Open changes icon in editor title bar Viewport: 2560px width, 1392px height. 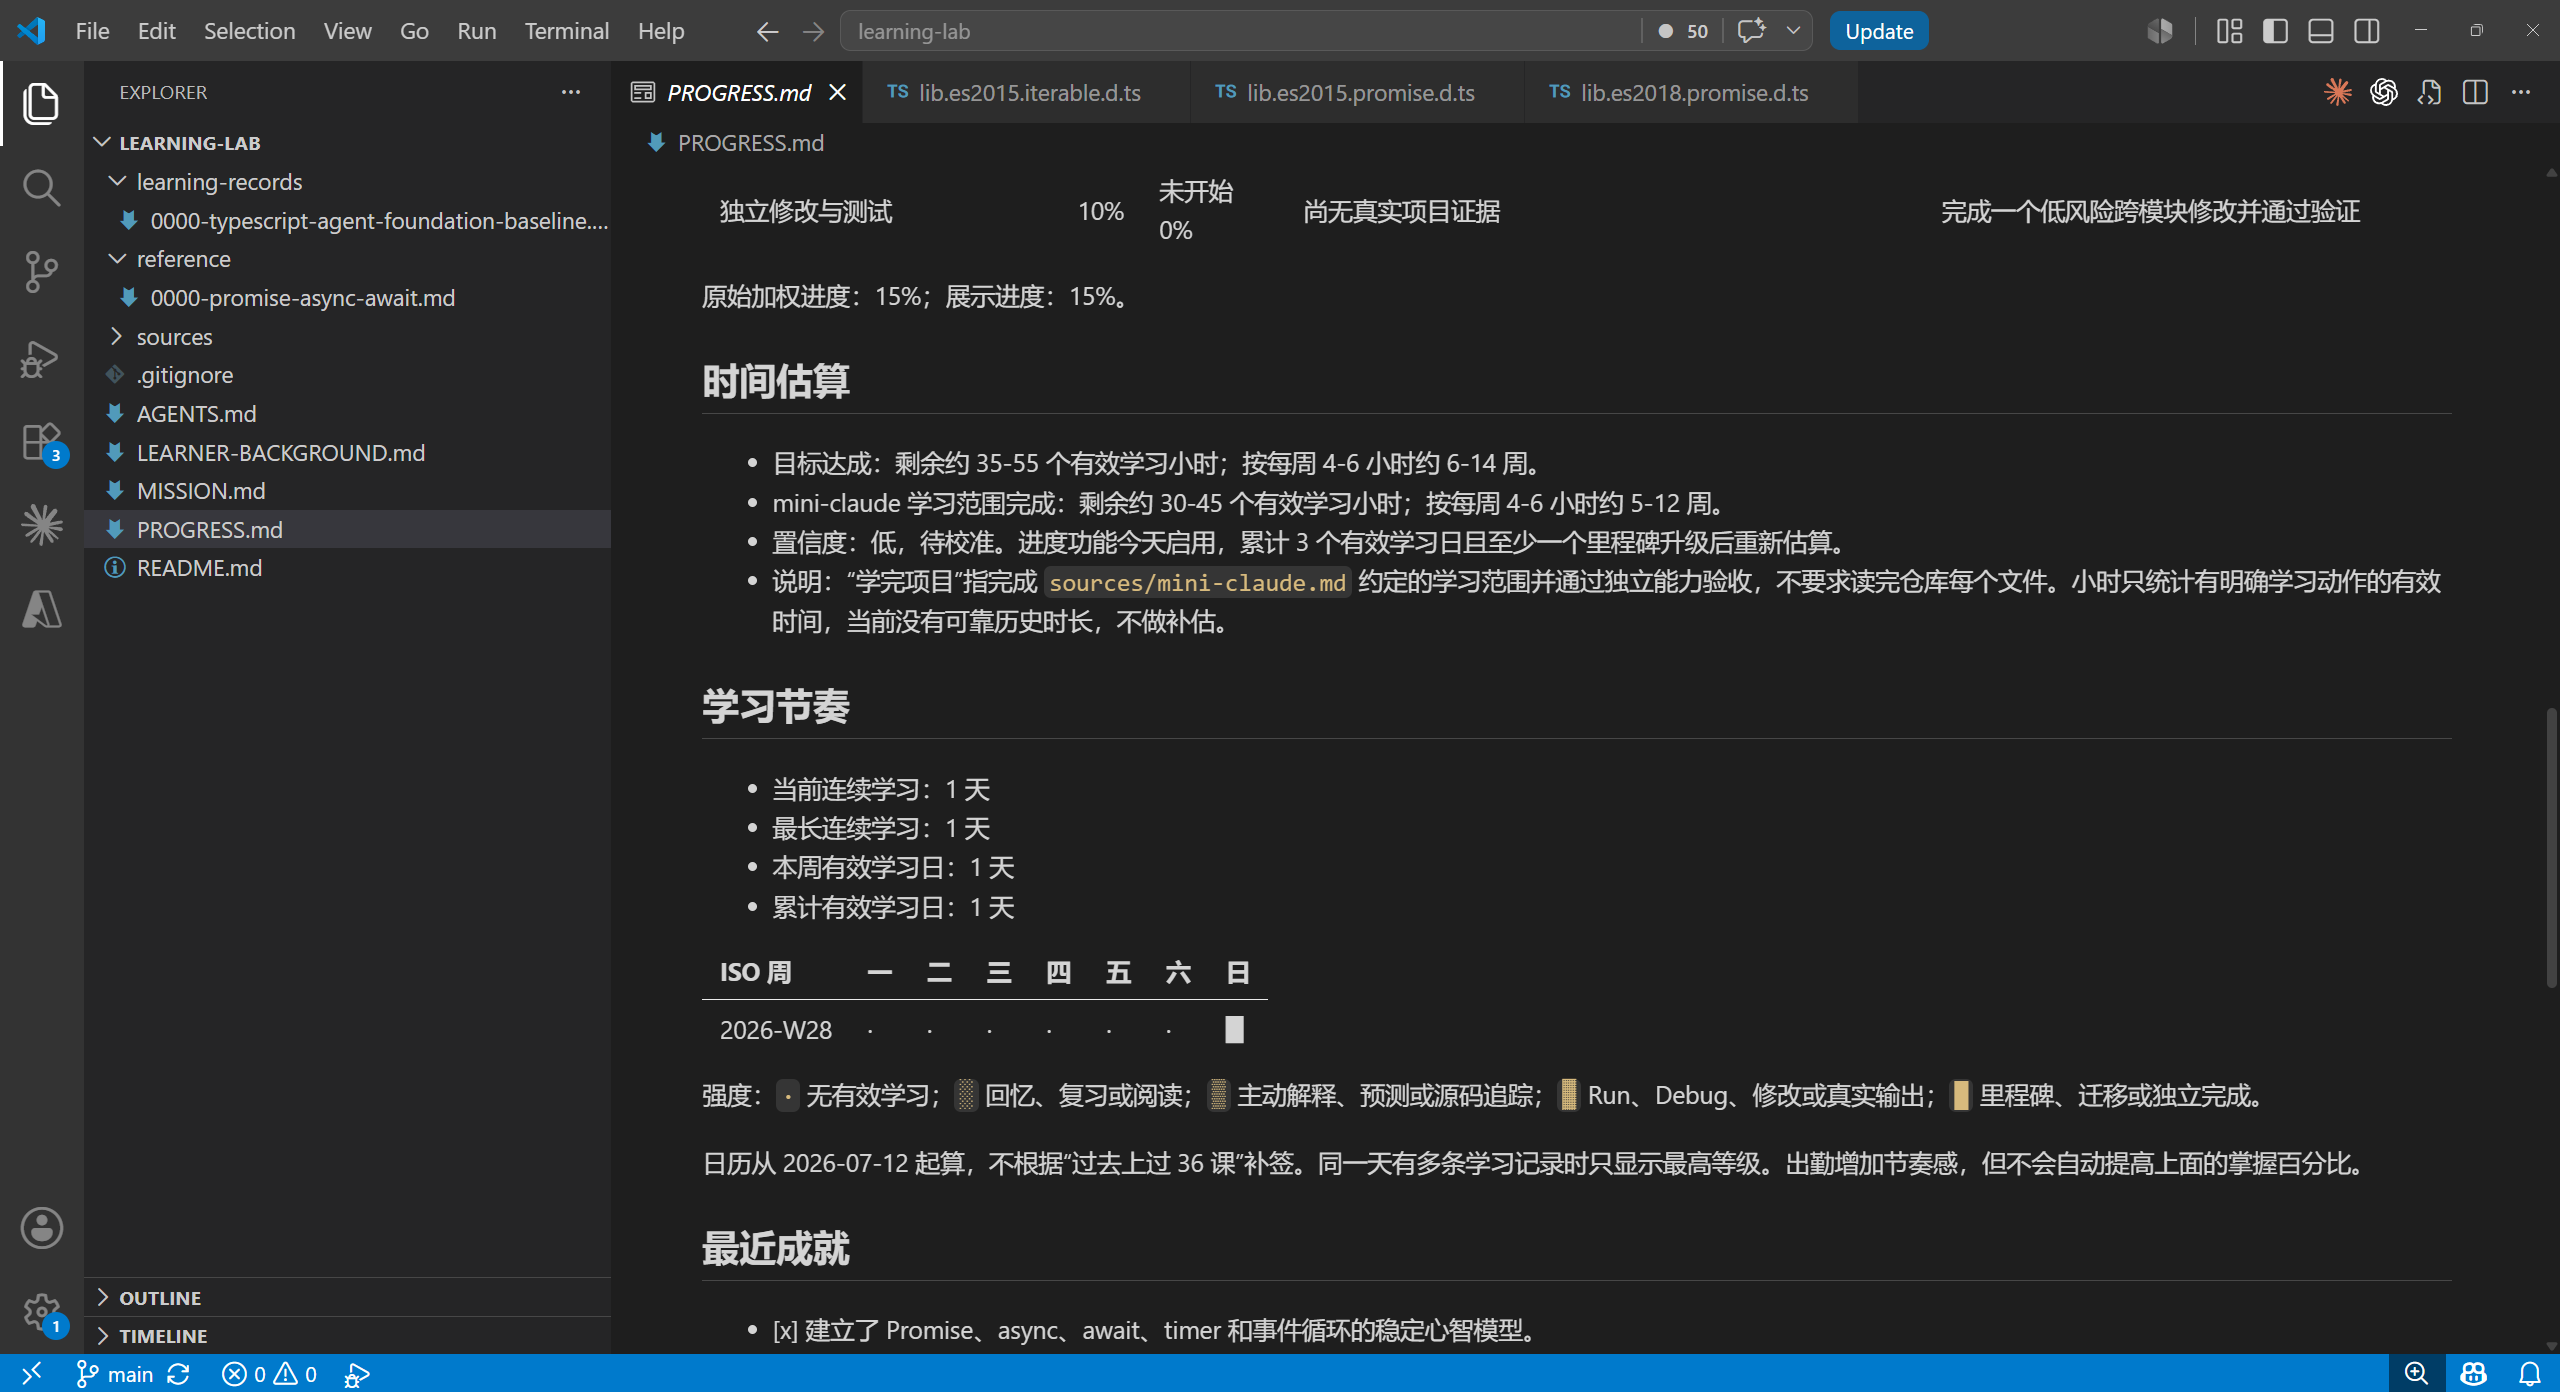coord(2430,92)
